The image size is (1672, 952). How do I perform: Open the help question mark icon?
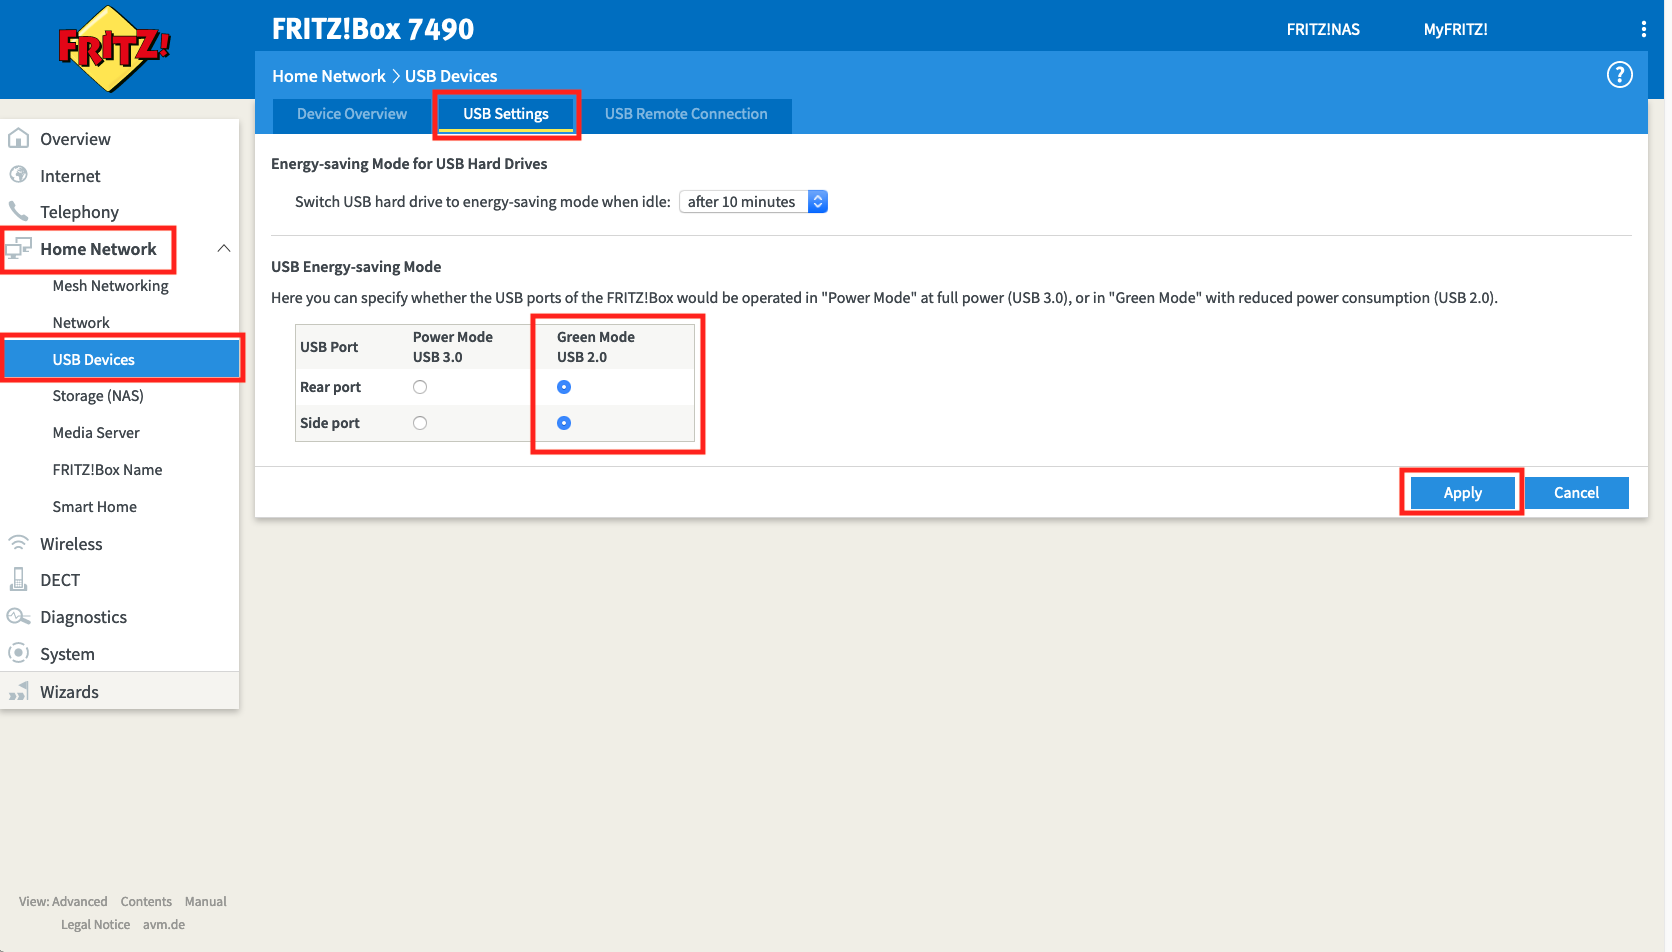click(x=1619, y=75)
